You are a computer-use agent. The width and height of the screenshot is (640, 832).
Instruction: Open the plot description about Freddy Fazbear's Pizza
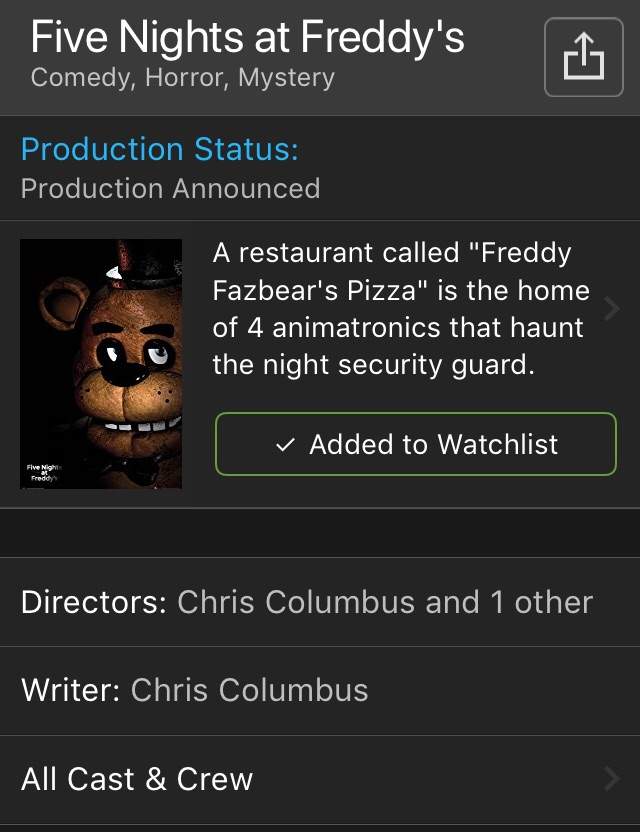[400, 309]
